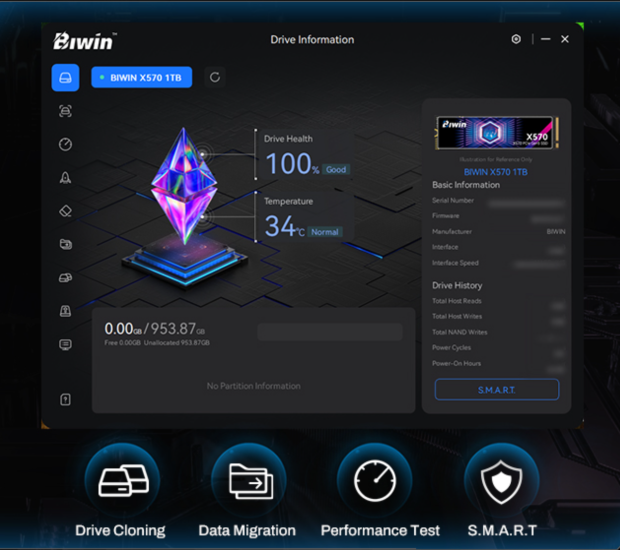620x550 pixels.
Task: Click the Good health status badge
Action: tap(336, 170)
